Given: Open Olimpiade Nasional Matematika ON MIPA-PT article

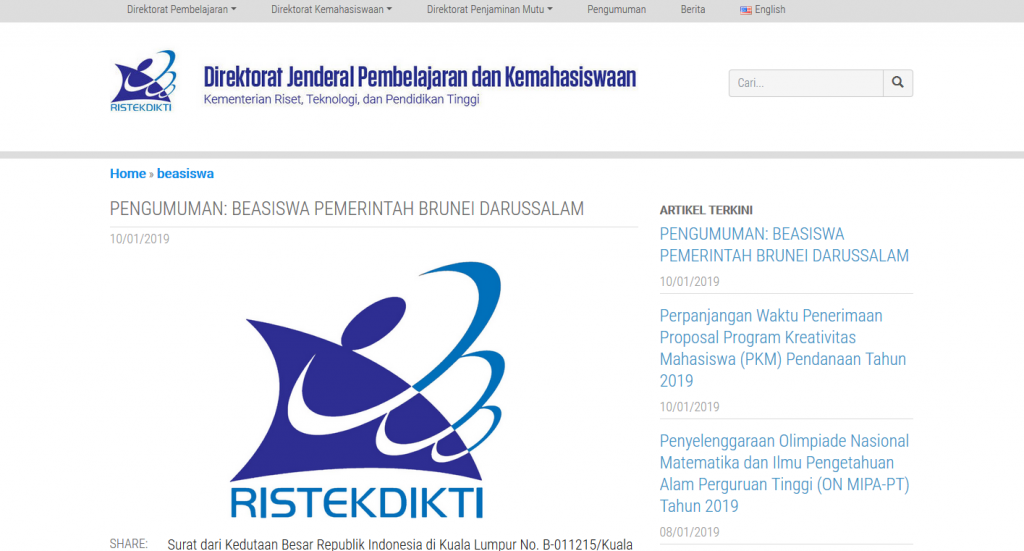Looking at the screenshot, I should 785,473.
